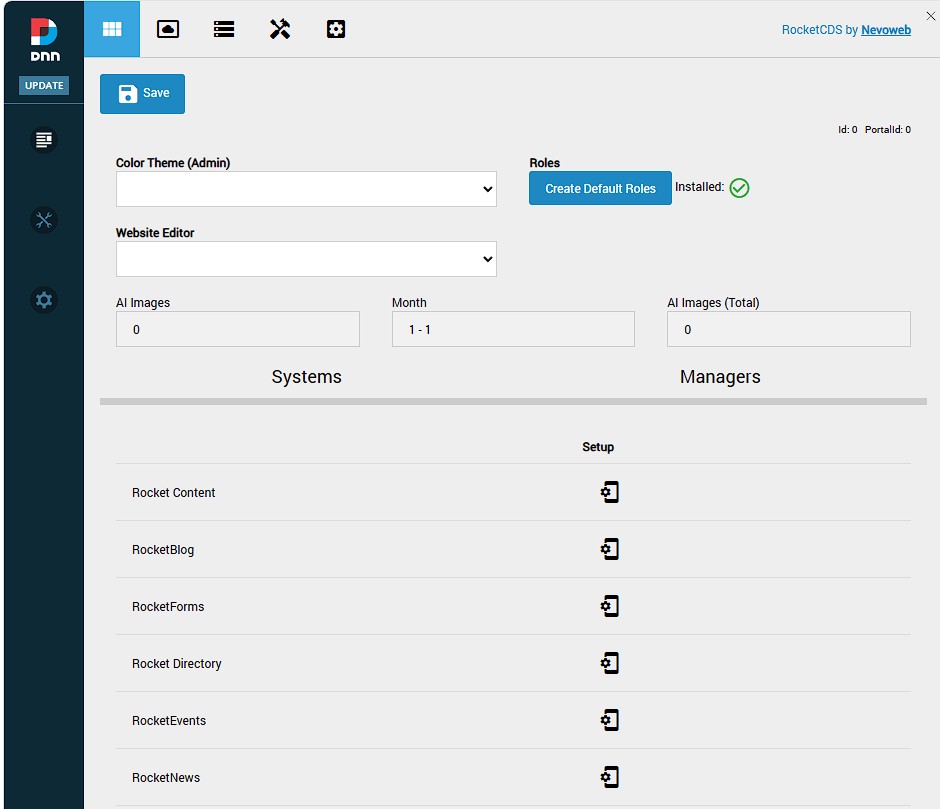Select the RocketBlog row text

163,549
